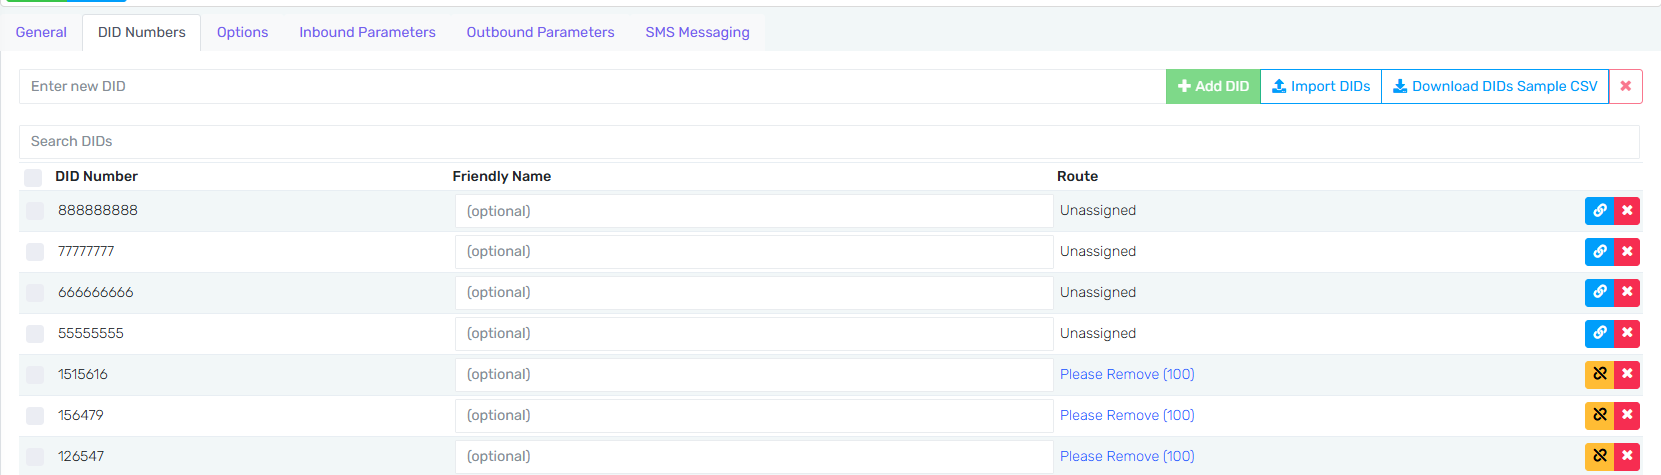The height and width of the screenshot is (475, 1661).
Task: Focus the Search DIDs field
Action: click(x=829, y=142)
